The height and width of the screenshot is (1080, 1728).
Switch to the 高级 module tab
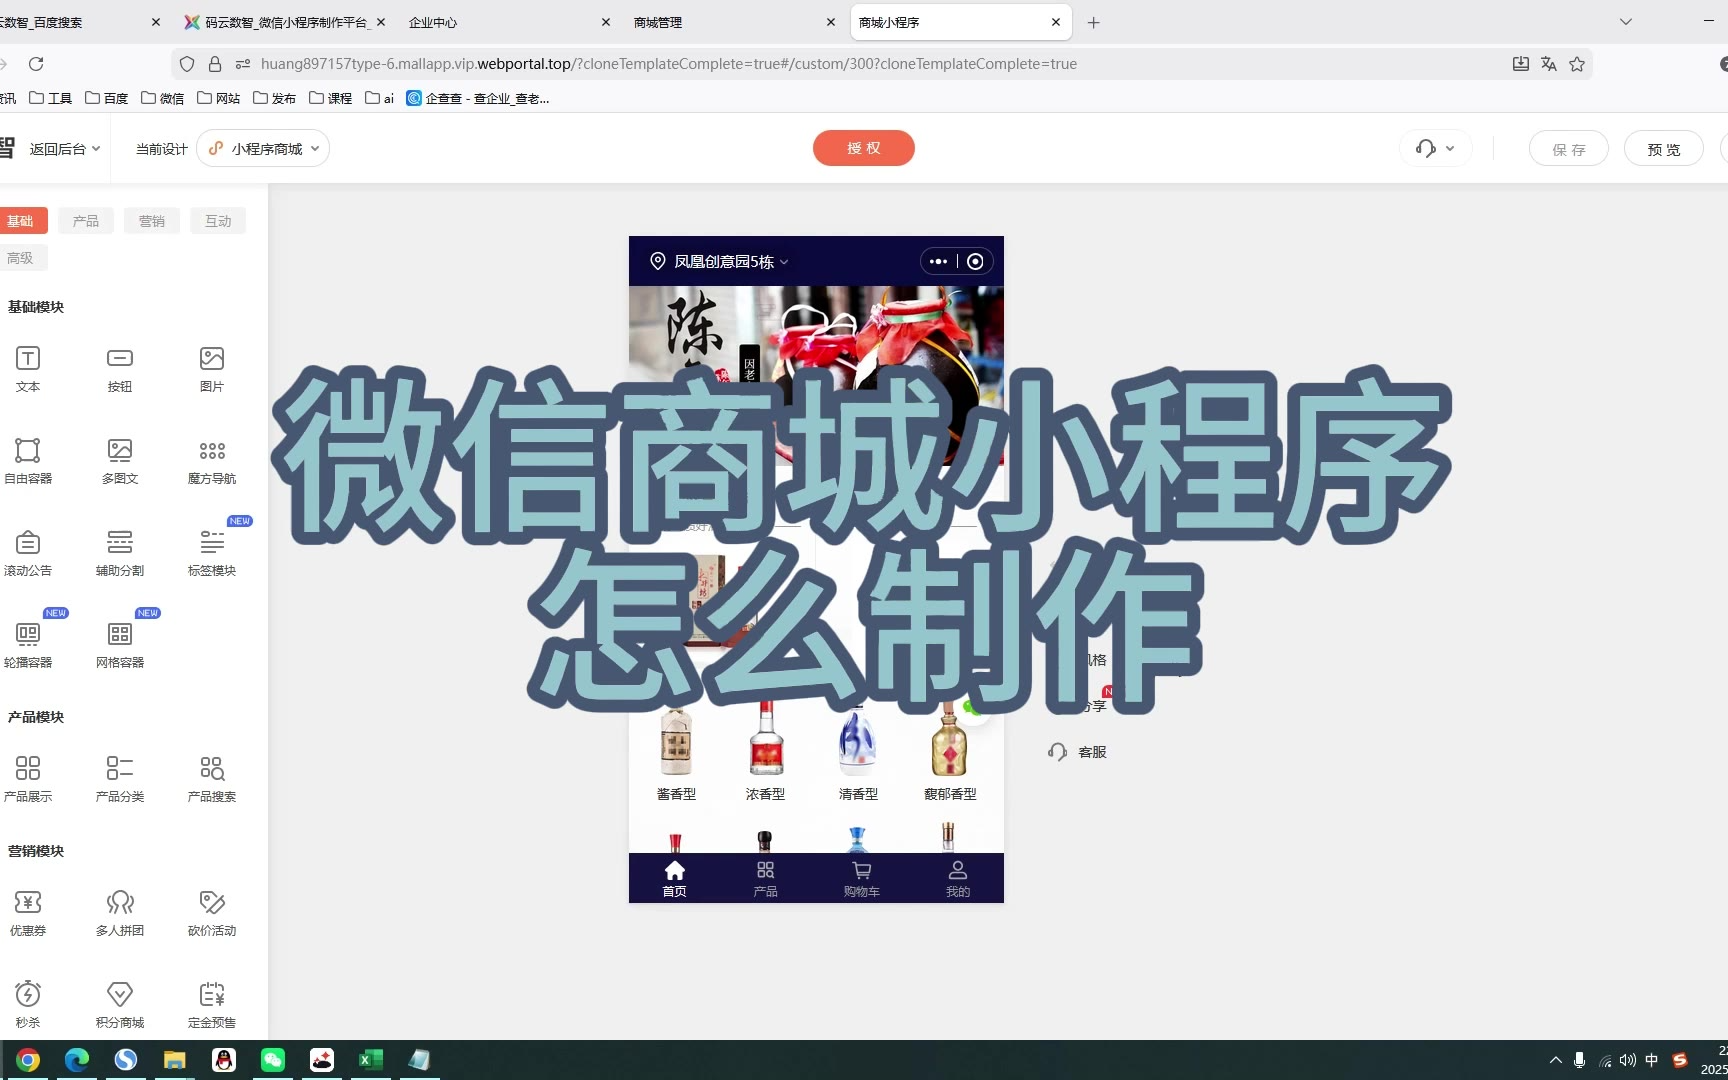coord(20,258)
